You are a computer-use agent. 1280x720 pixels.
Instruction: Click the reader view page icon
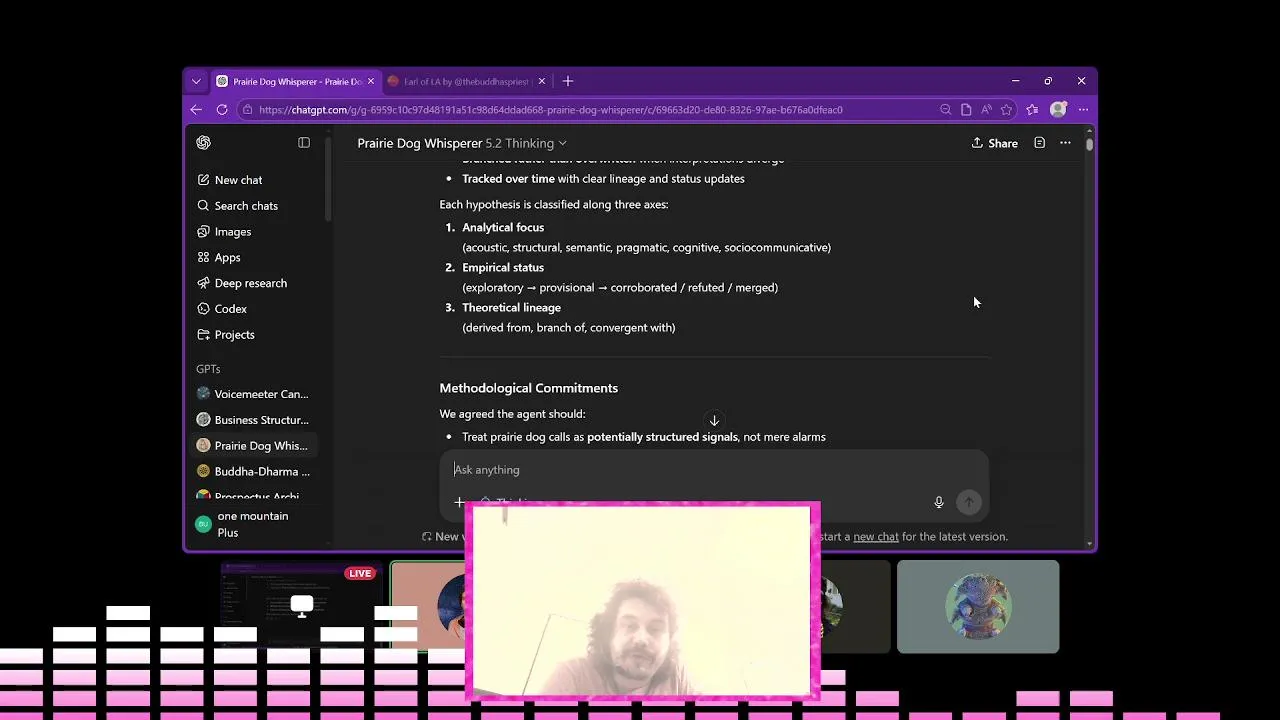[x=966, y=110]
